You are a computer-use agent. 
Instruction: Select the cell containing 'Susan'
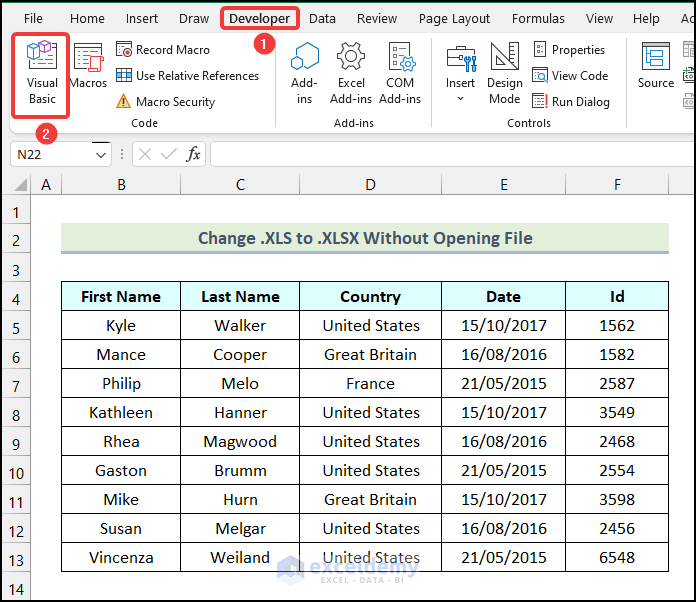click(x=121, y=528)
